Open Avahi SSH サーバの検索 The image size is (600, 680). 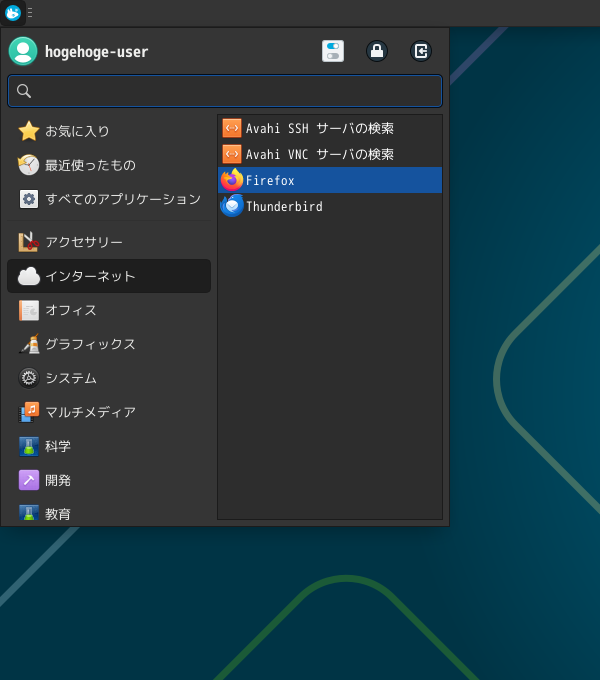(330, 128)
